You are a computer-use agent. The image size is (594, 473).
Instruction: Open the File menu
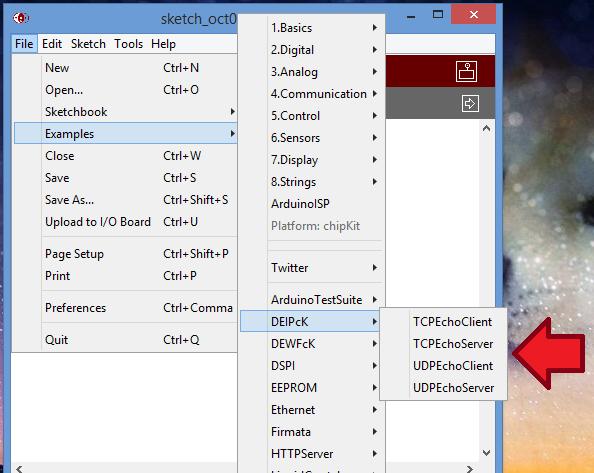point(24,44)
